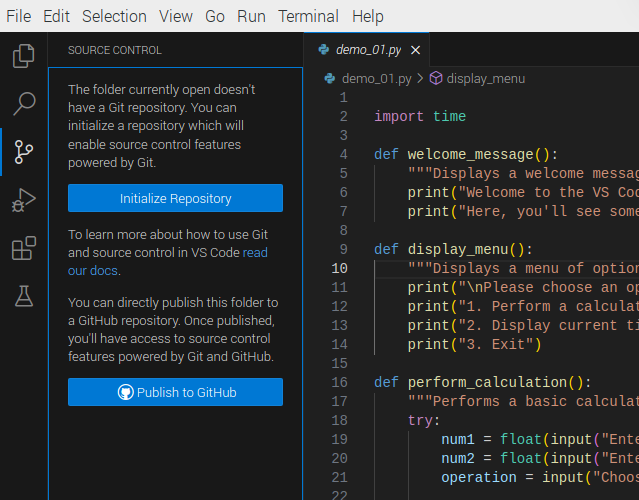This screenshot has width=639, height=500.
Task: Click demo_01.py in the breadcrumb
Action: click(x=377, y=78)
